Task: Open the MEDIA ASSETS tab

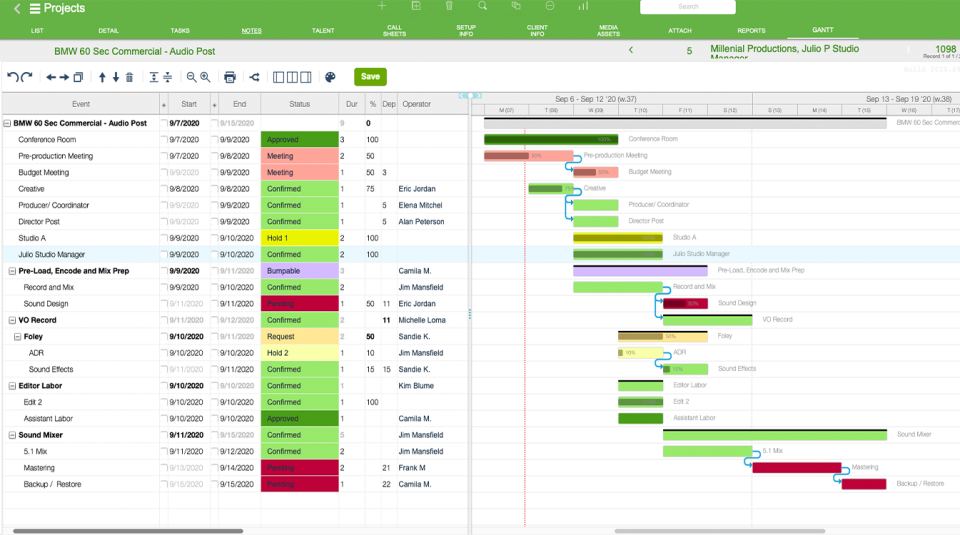Action: pos(609,31)
